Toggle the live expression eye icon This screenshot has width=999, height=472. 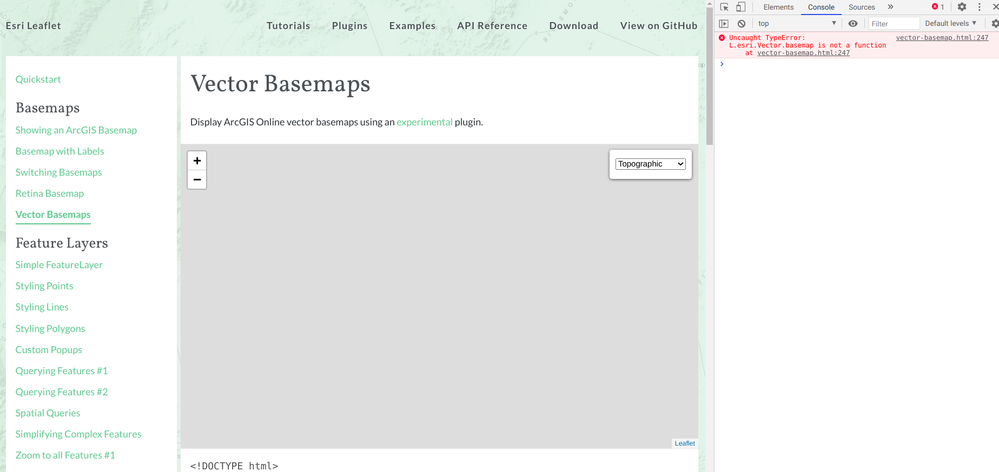(853, 24)
